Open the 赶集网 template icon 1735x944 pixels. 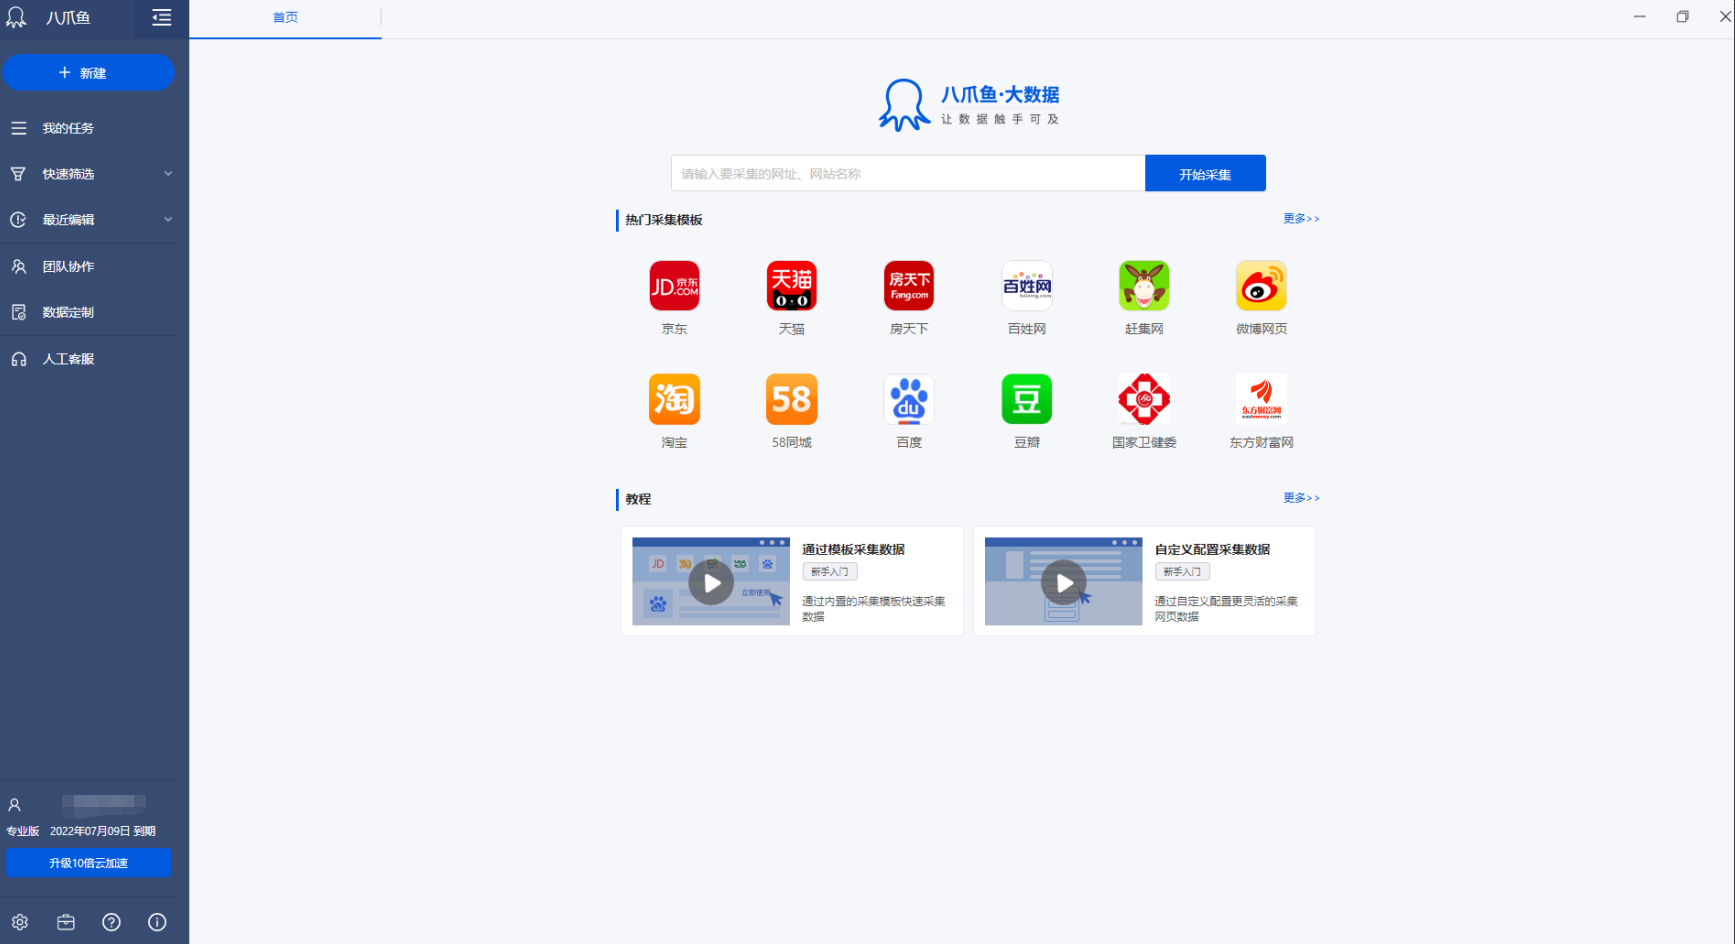coord(1144,286)
